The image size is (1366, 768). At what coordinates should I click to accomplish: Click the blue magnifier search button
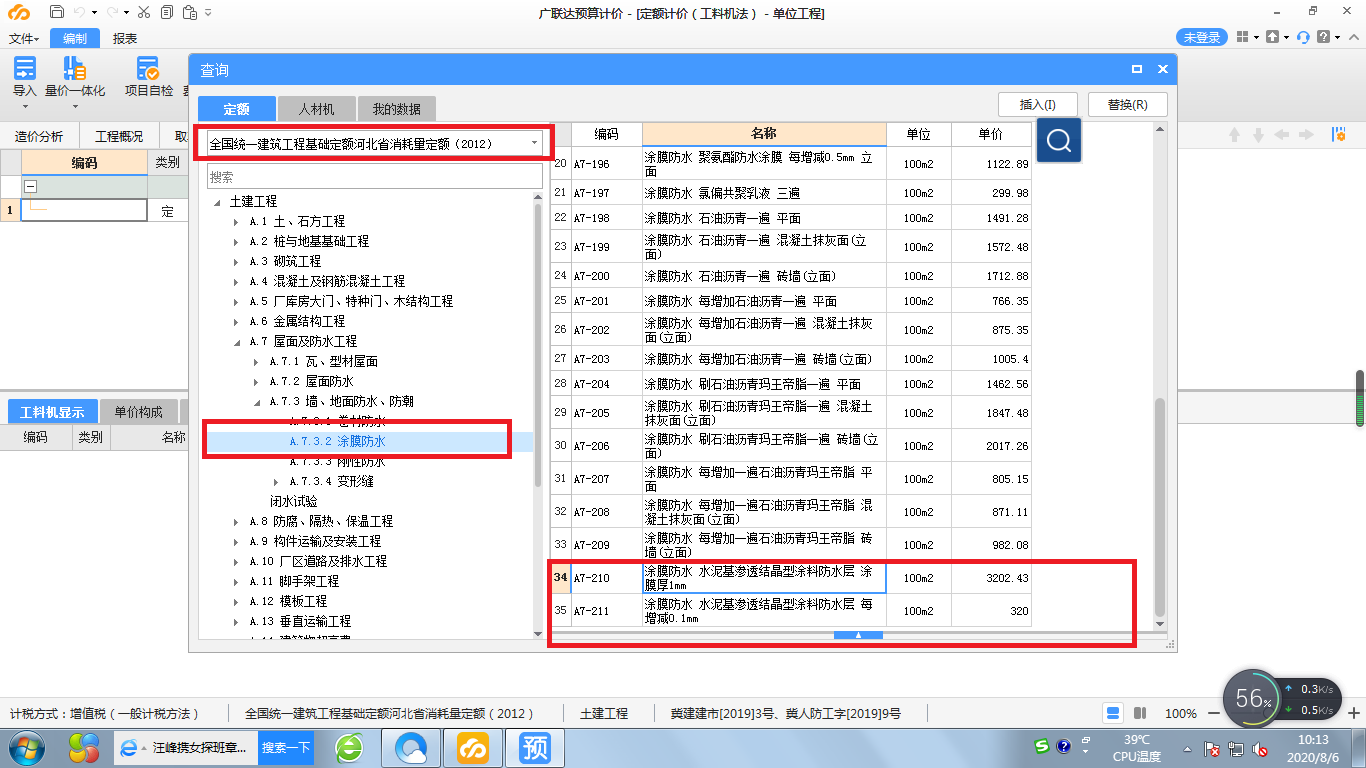click(1059, 140)
